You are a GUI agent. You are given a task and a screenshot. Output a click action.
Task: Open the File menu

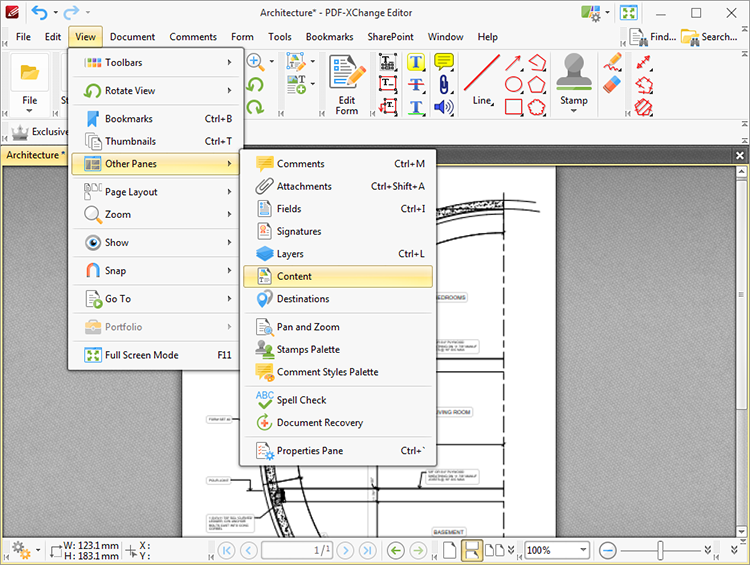23,37
